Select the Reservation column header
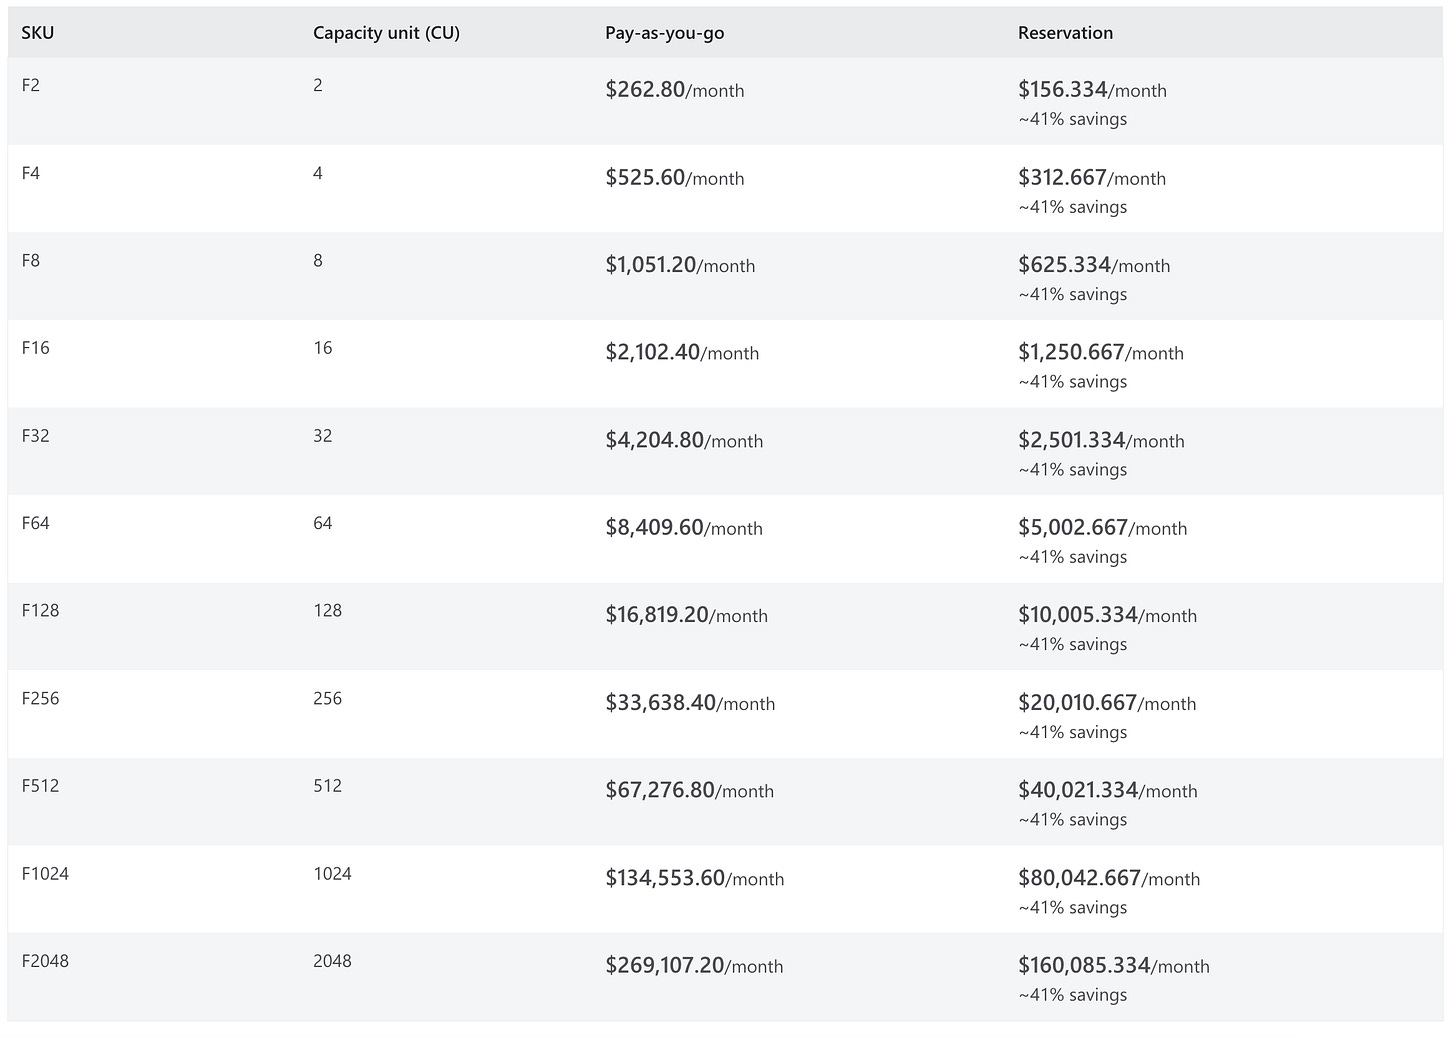This screenshot has width=1456, height=1037. click(1065, 33)
